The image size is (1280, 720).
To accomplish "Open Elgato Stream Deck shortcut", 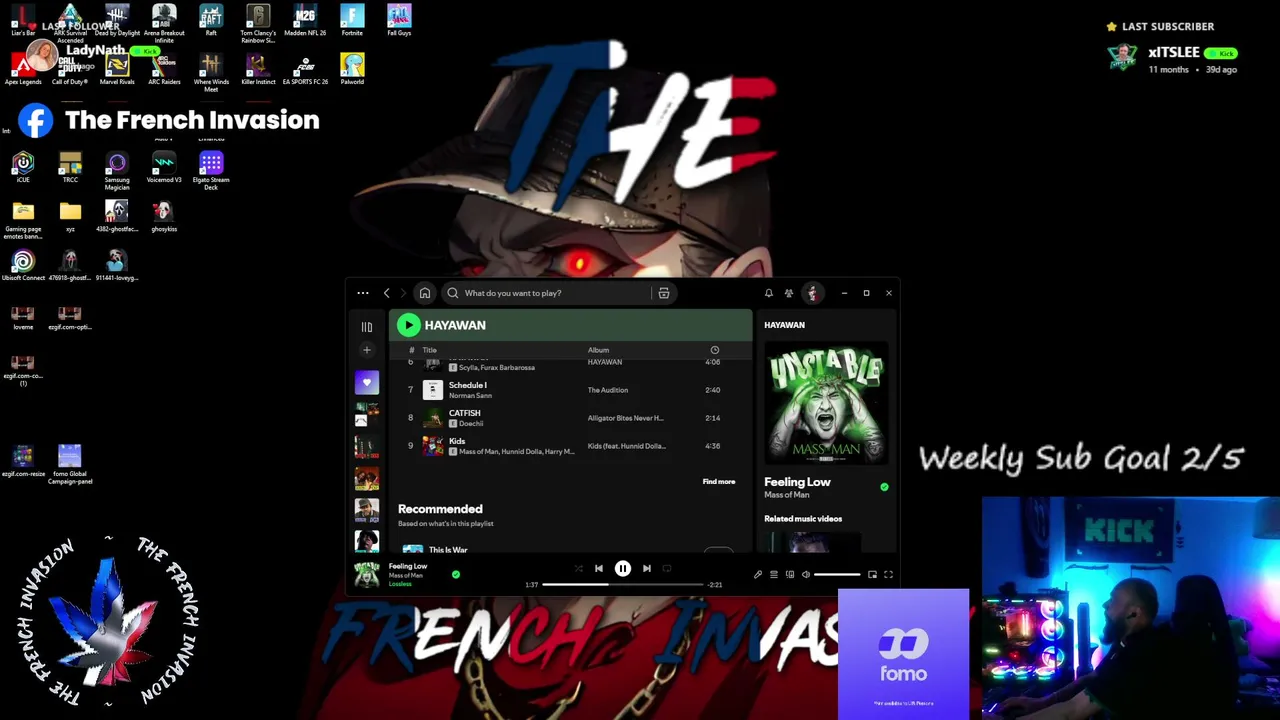I will (x=211, y=170).
